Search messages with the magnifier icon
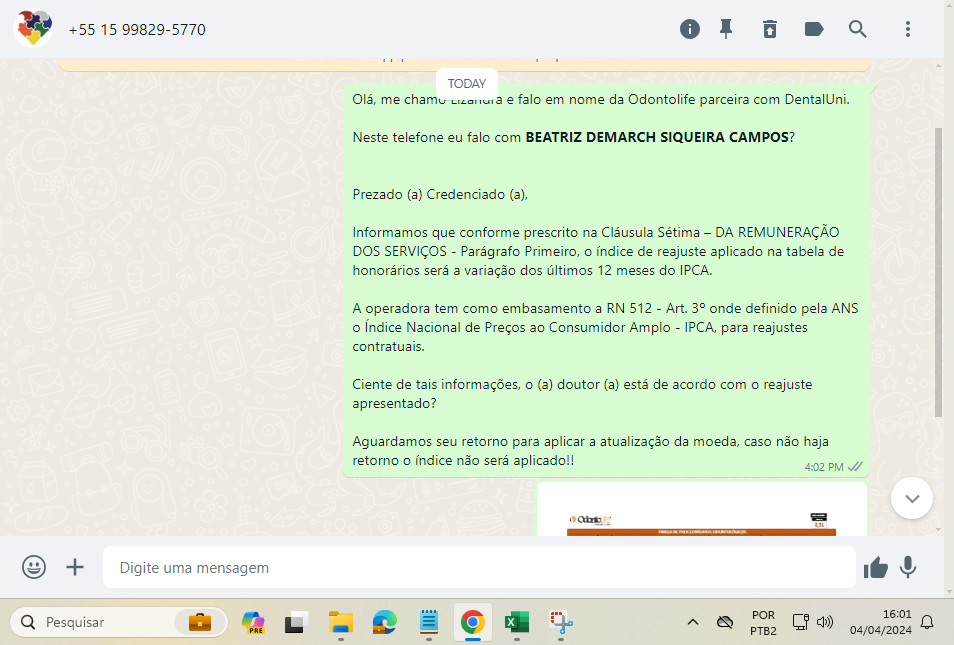 [x=858, y=29]
